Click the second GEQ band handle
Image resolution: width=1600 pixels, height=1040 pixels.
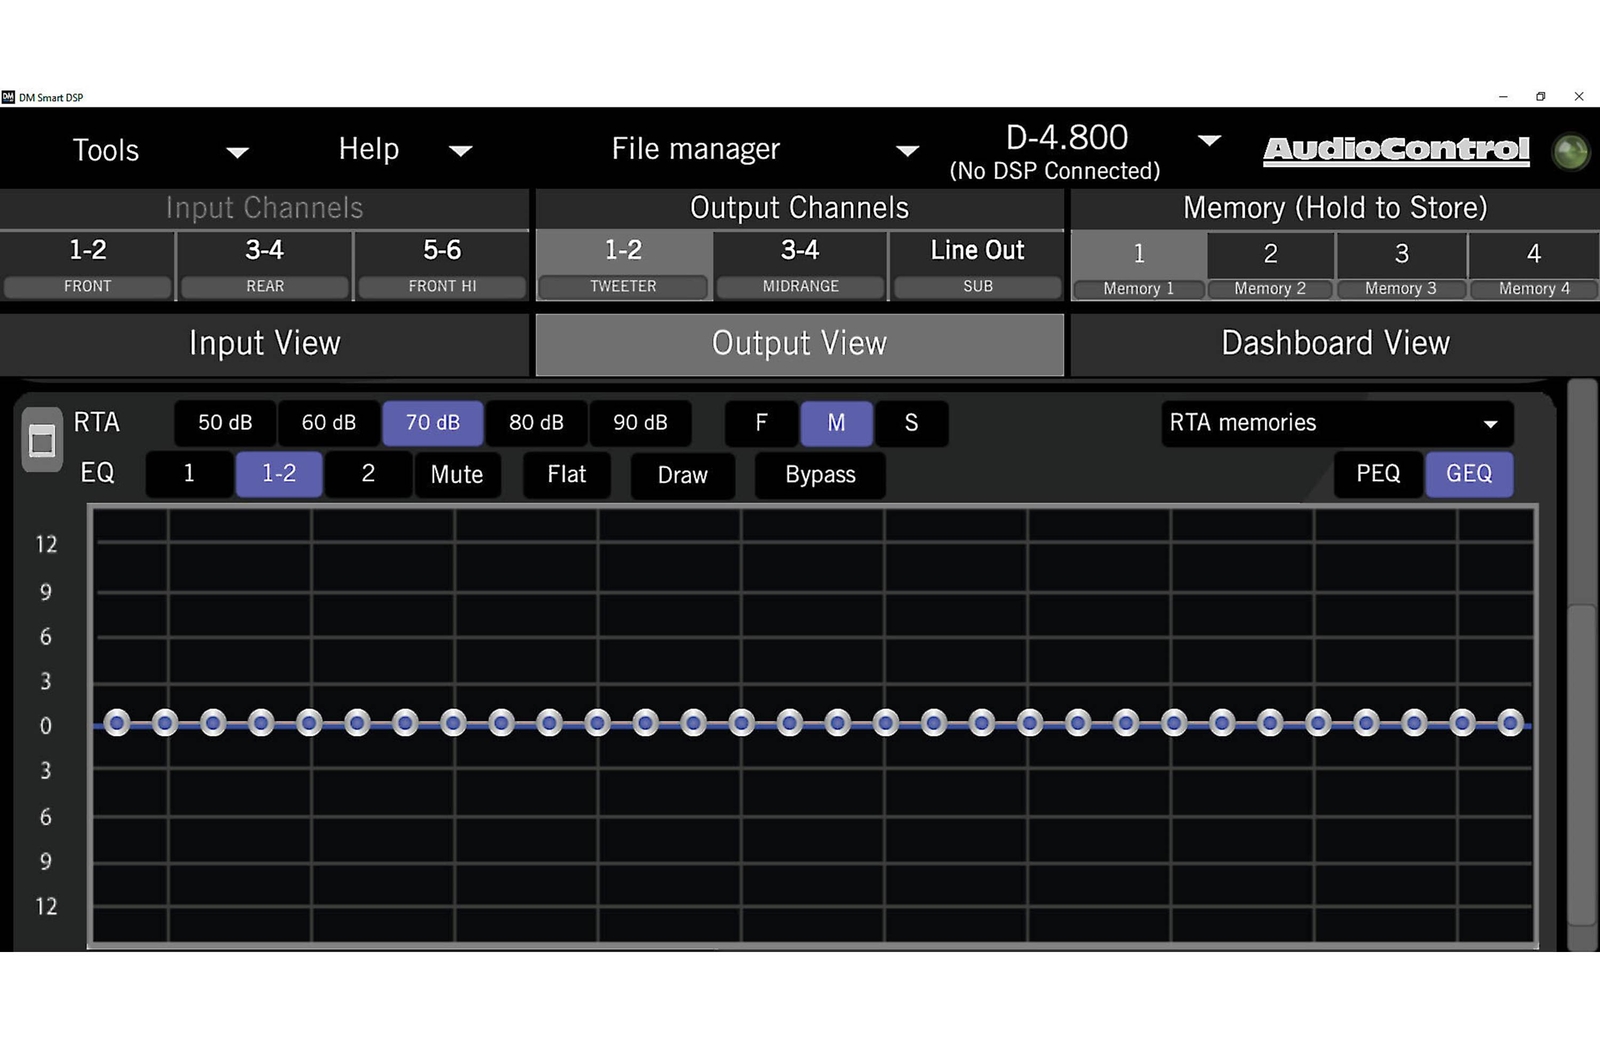tap(165, 722)
